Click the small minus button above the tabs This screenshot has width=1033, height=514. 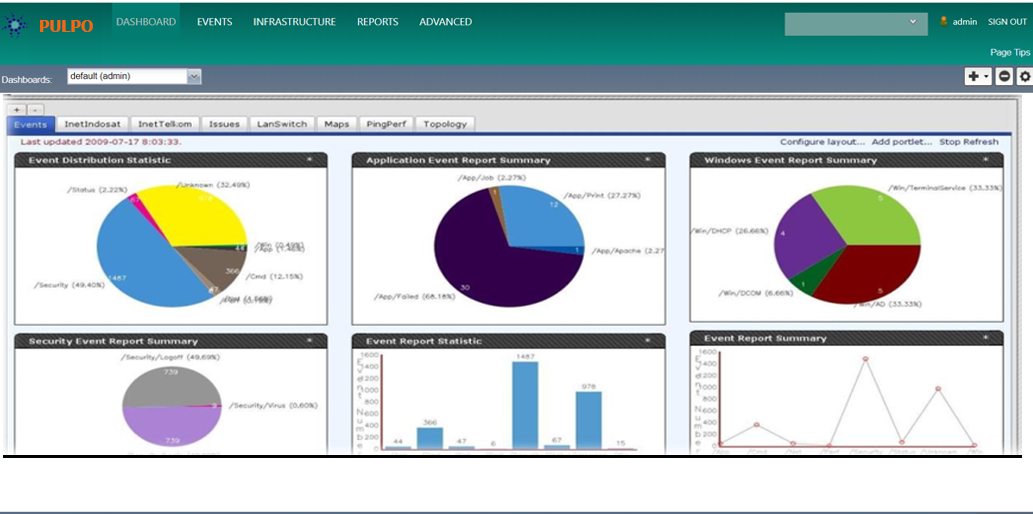click(35, 109)
